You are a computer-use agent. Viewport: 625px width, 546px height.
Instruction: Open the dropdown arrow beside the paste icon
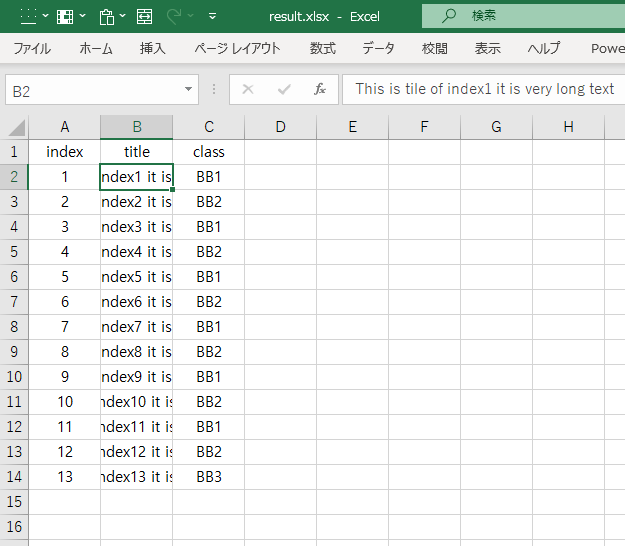tap(122, 16)
